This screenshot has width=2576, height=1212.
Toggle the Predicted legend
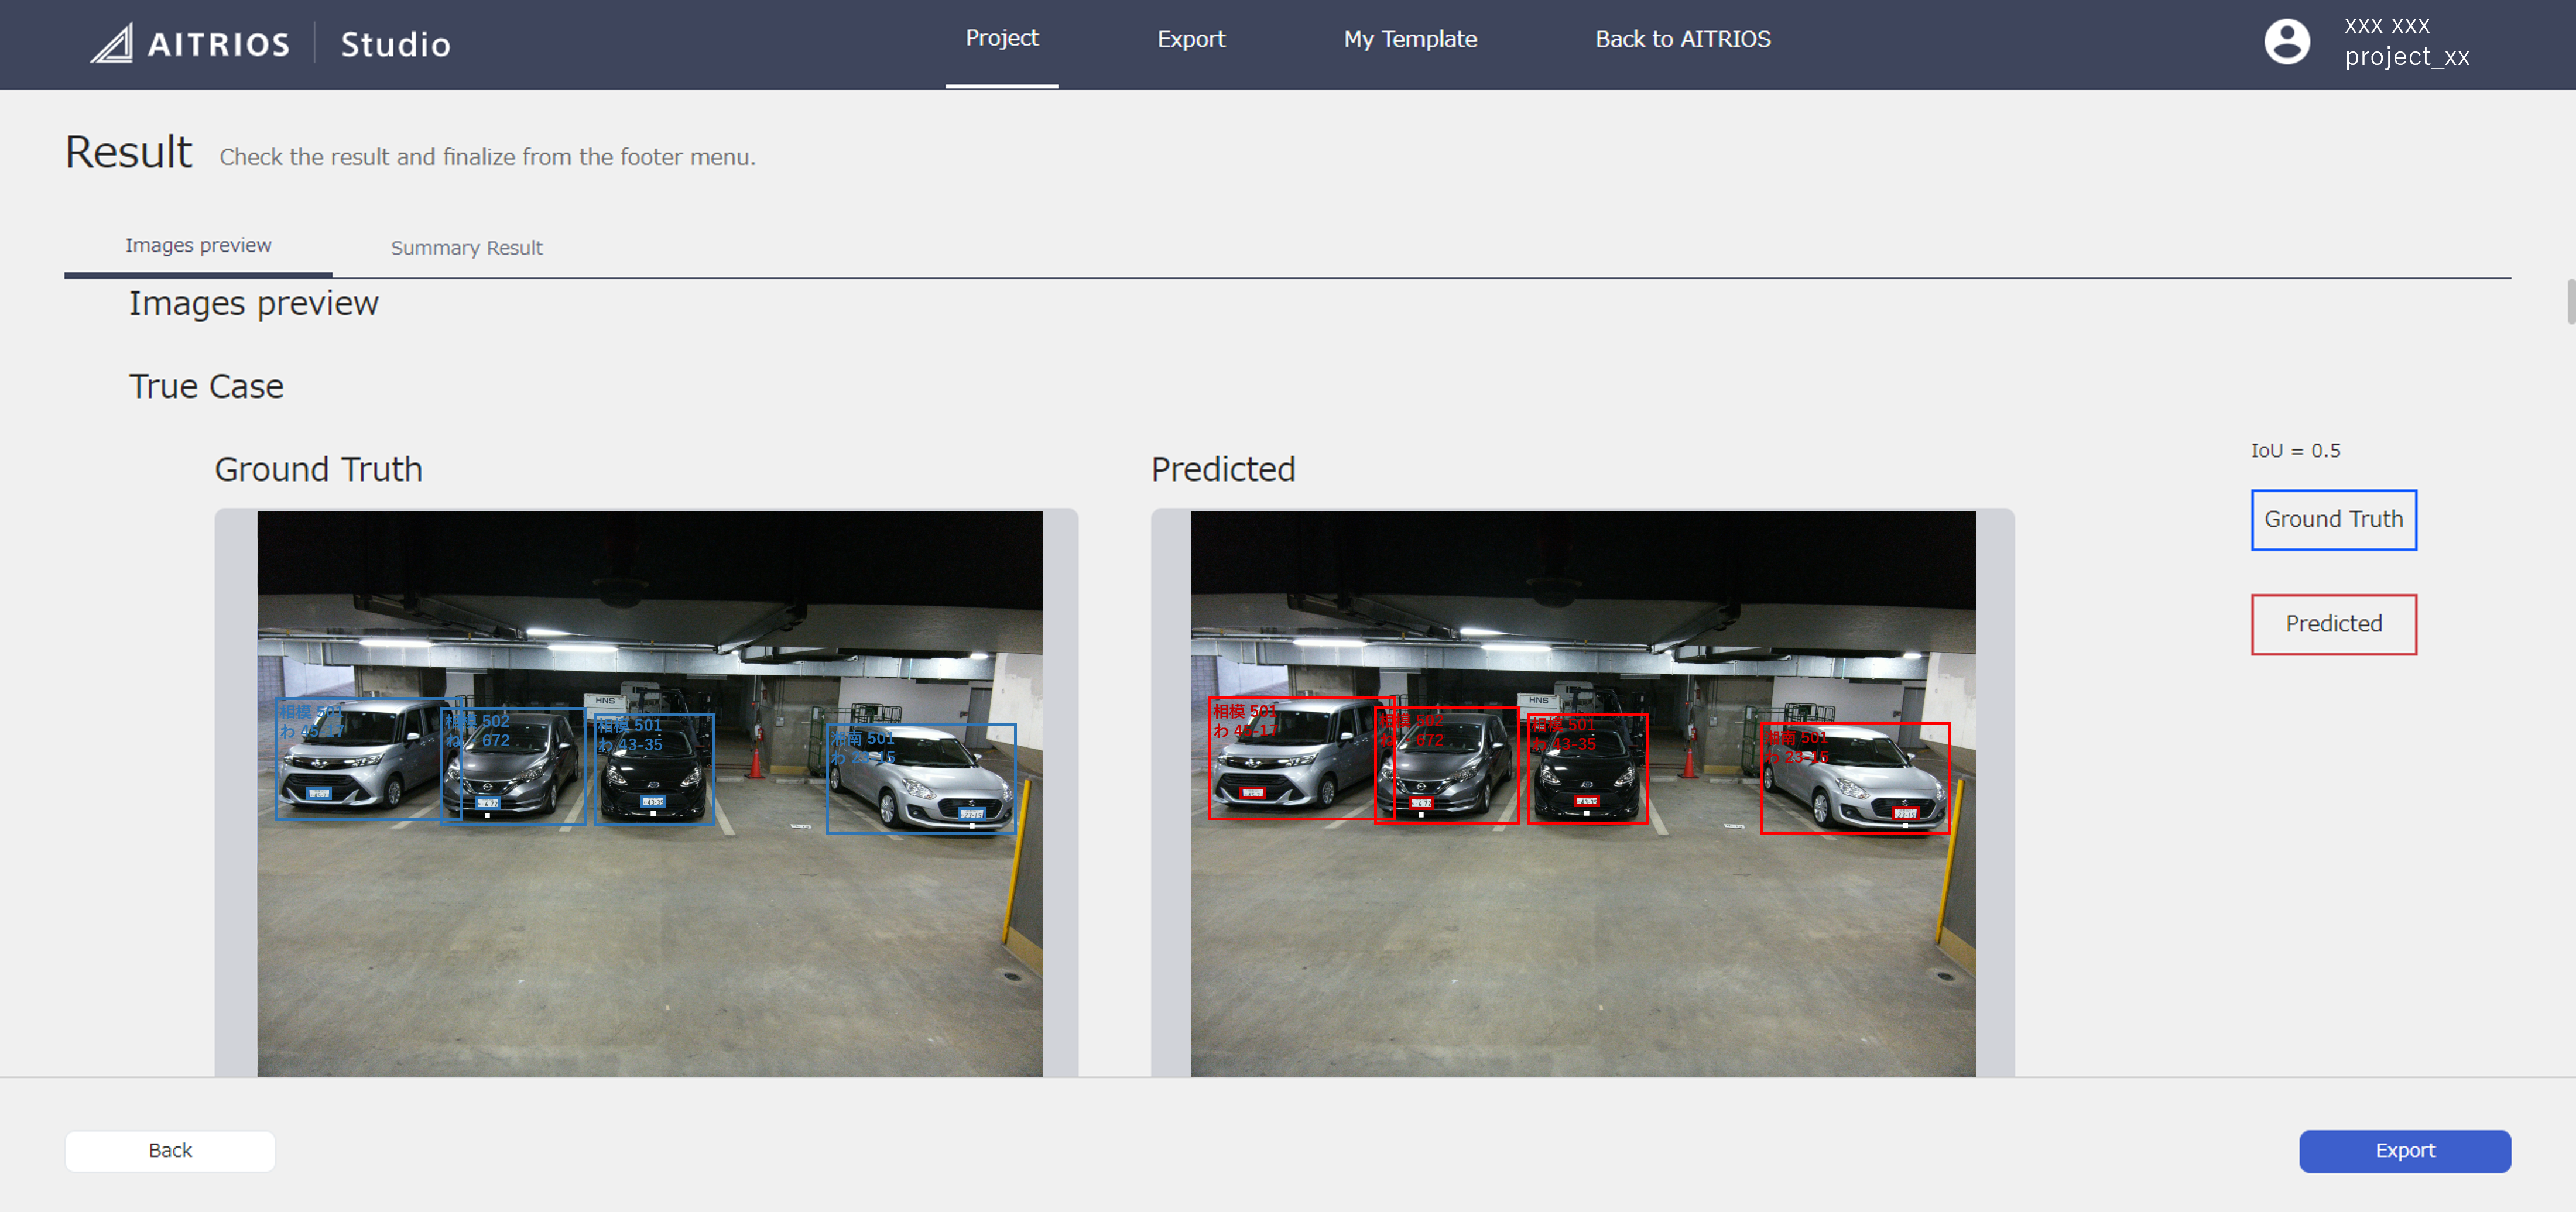tap(2333, 623)
